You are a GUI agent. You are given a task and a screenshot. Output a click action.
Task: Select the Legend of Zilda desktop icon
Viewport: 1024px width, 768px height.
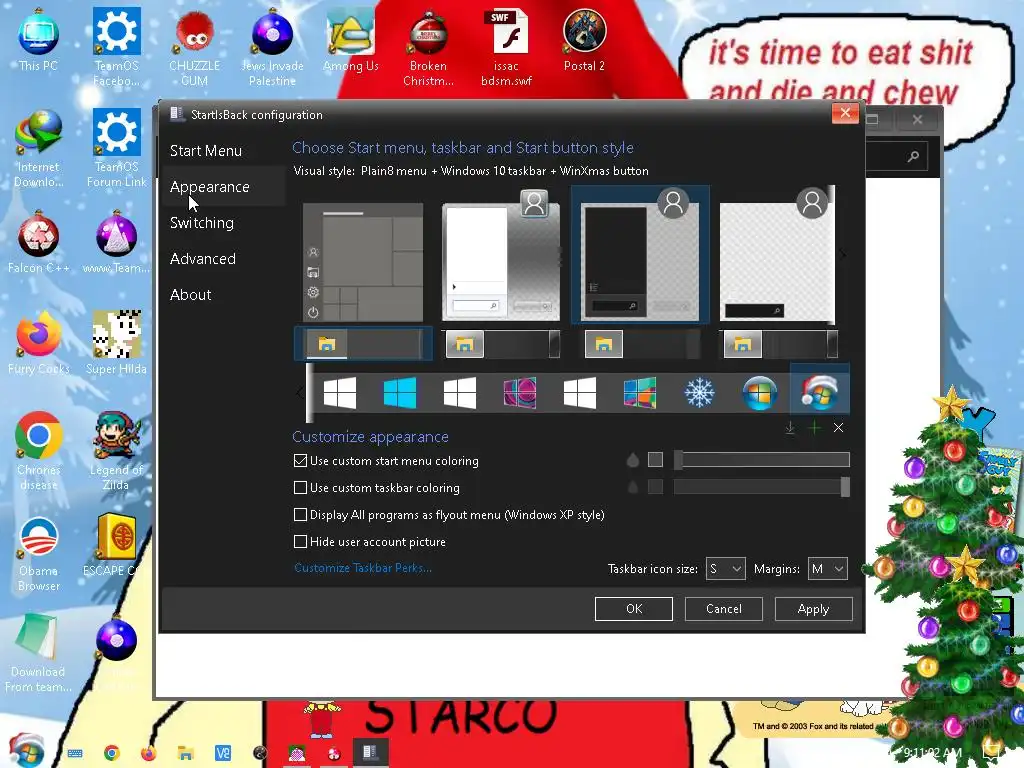(116, 453)
